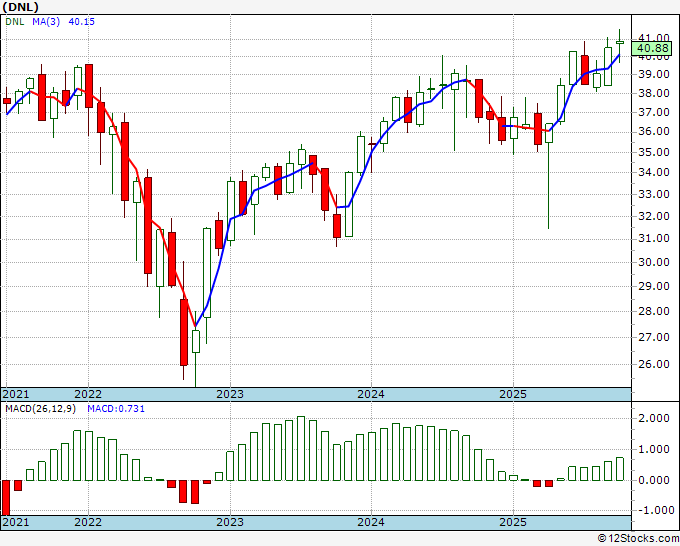Click the 27.00 price axis label

tap(654, 337)
